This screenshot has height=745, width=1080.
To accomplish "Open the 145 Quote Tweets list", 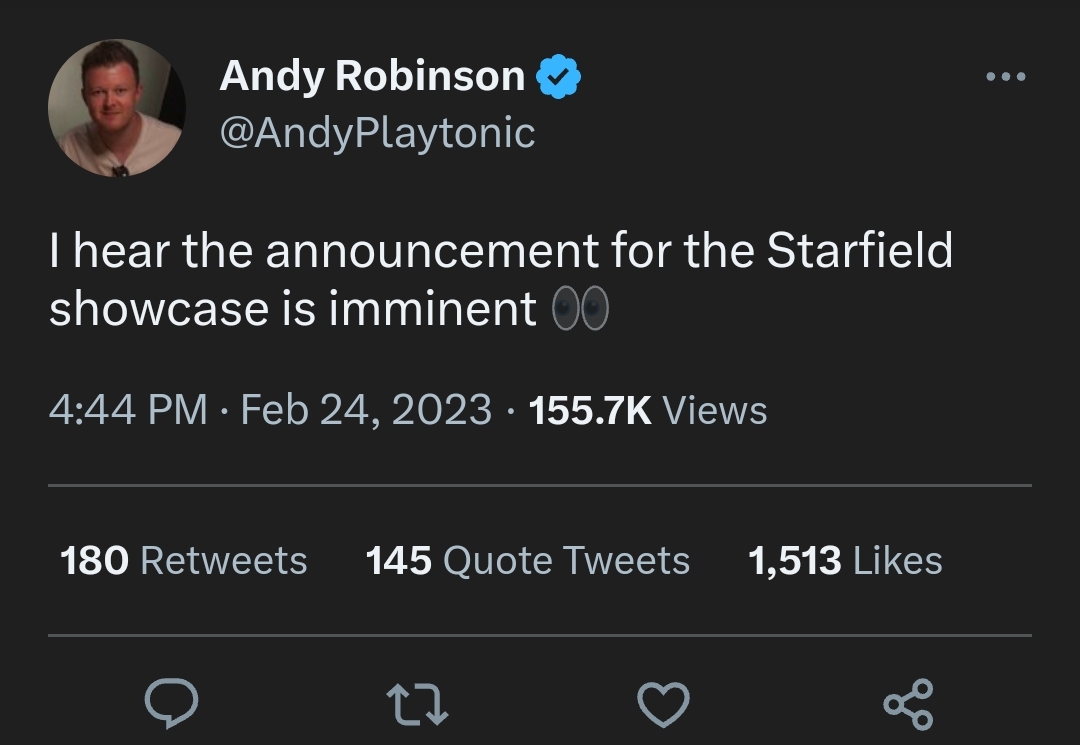I will 528,561.
